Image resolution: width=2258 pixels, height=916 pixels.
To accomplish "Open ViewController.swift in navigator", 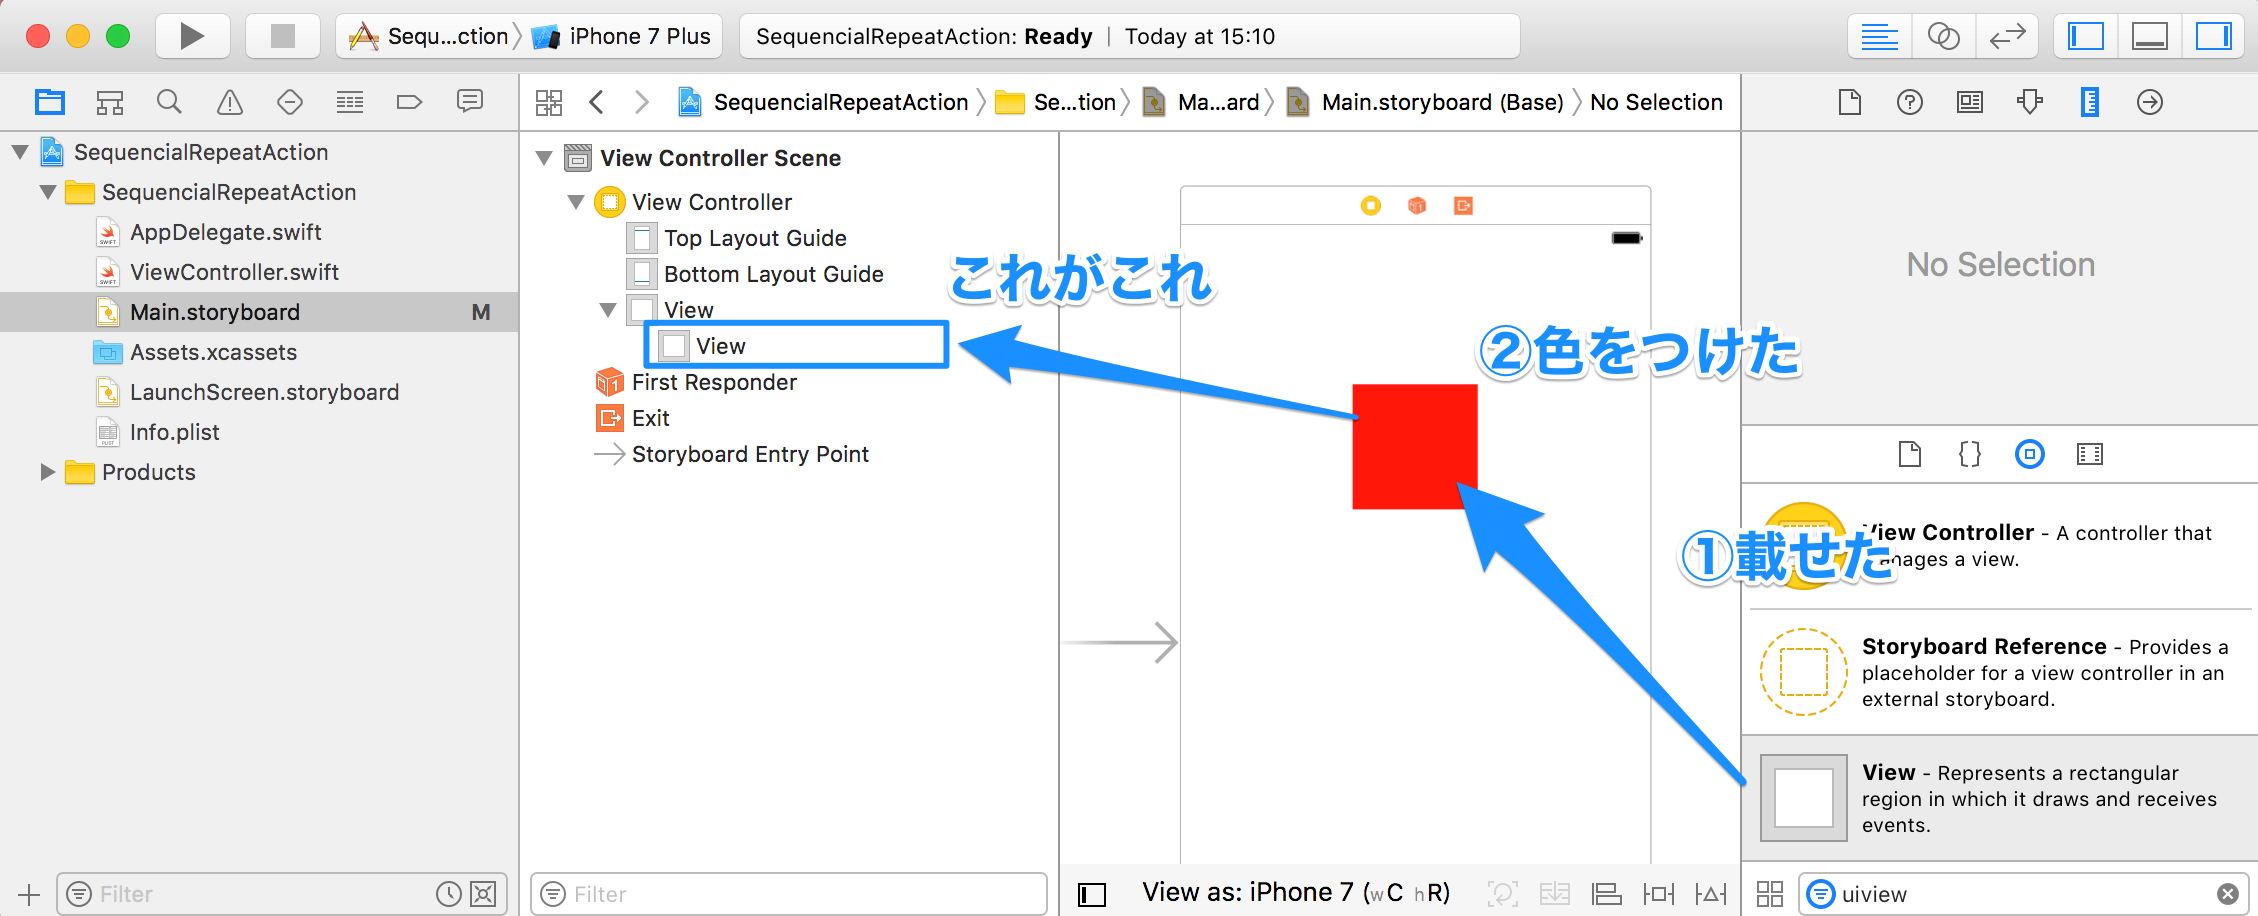I will [234, 272].
